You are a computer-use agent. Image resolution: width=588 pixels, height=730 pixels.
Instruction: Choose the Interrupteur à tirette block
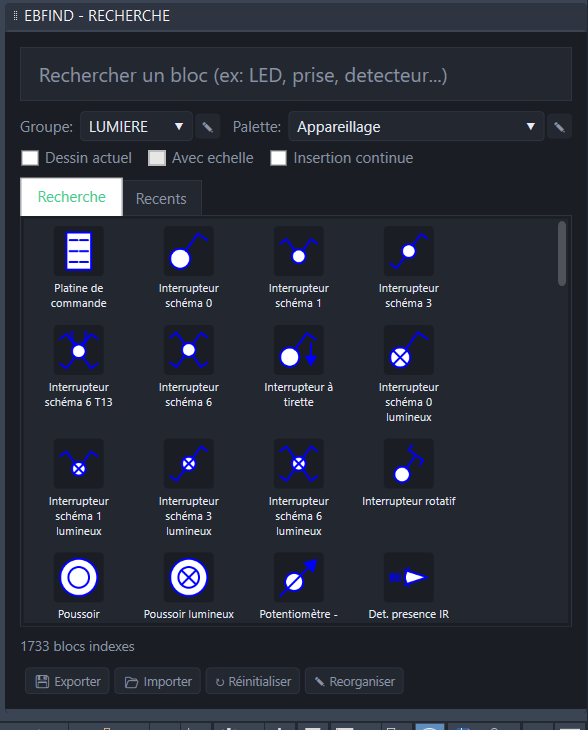[298, 350]
